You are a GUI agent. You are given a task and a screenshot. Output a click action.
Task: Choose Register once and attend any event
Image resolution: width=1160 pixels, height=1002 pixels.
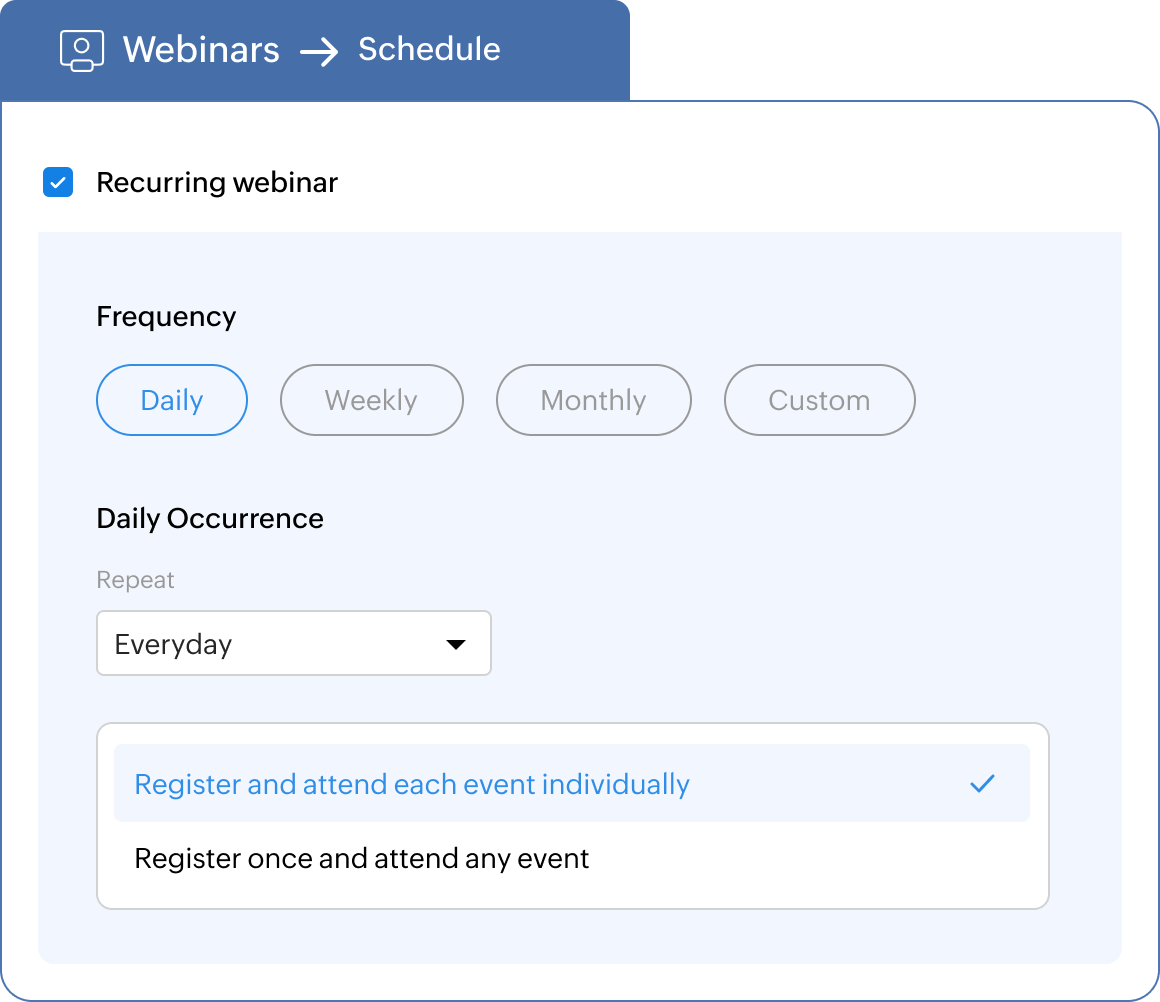pos(363,858)
